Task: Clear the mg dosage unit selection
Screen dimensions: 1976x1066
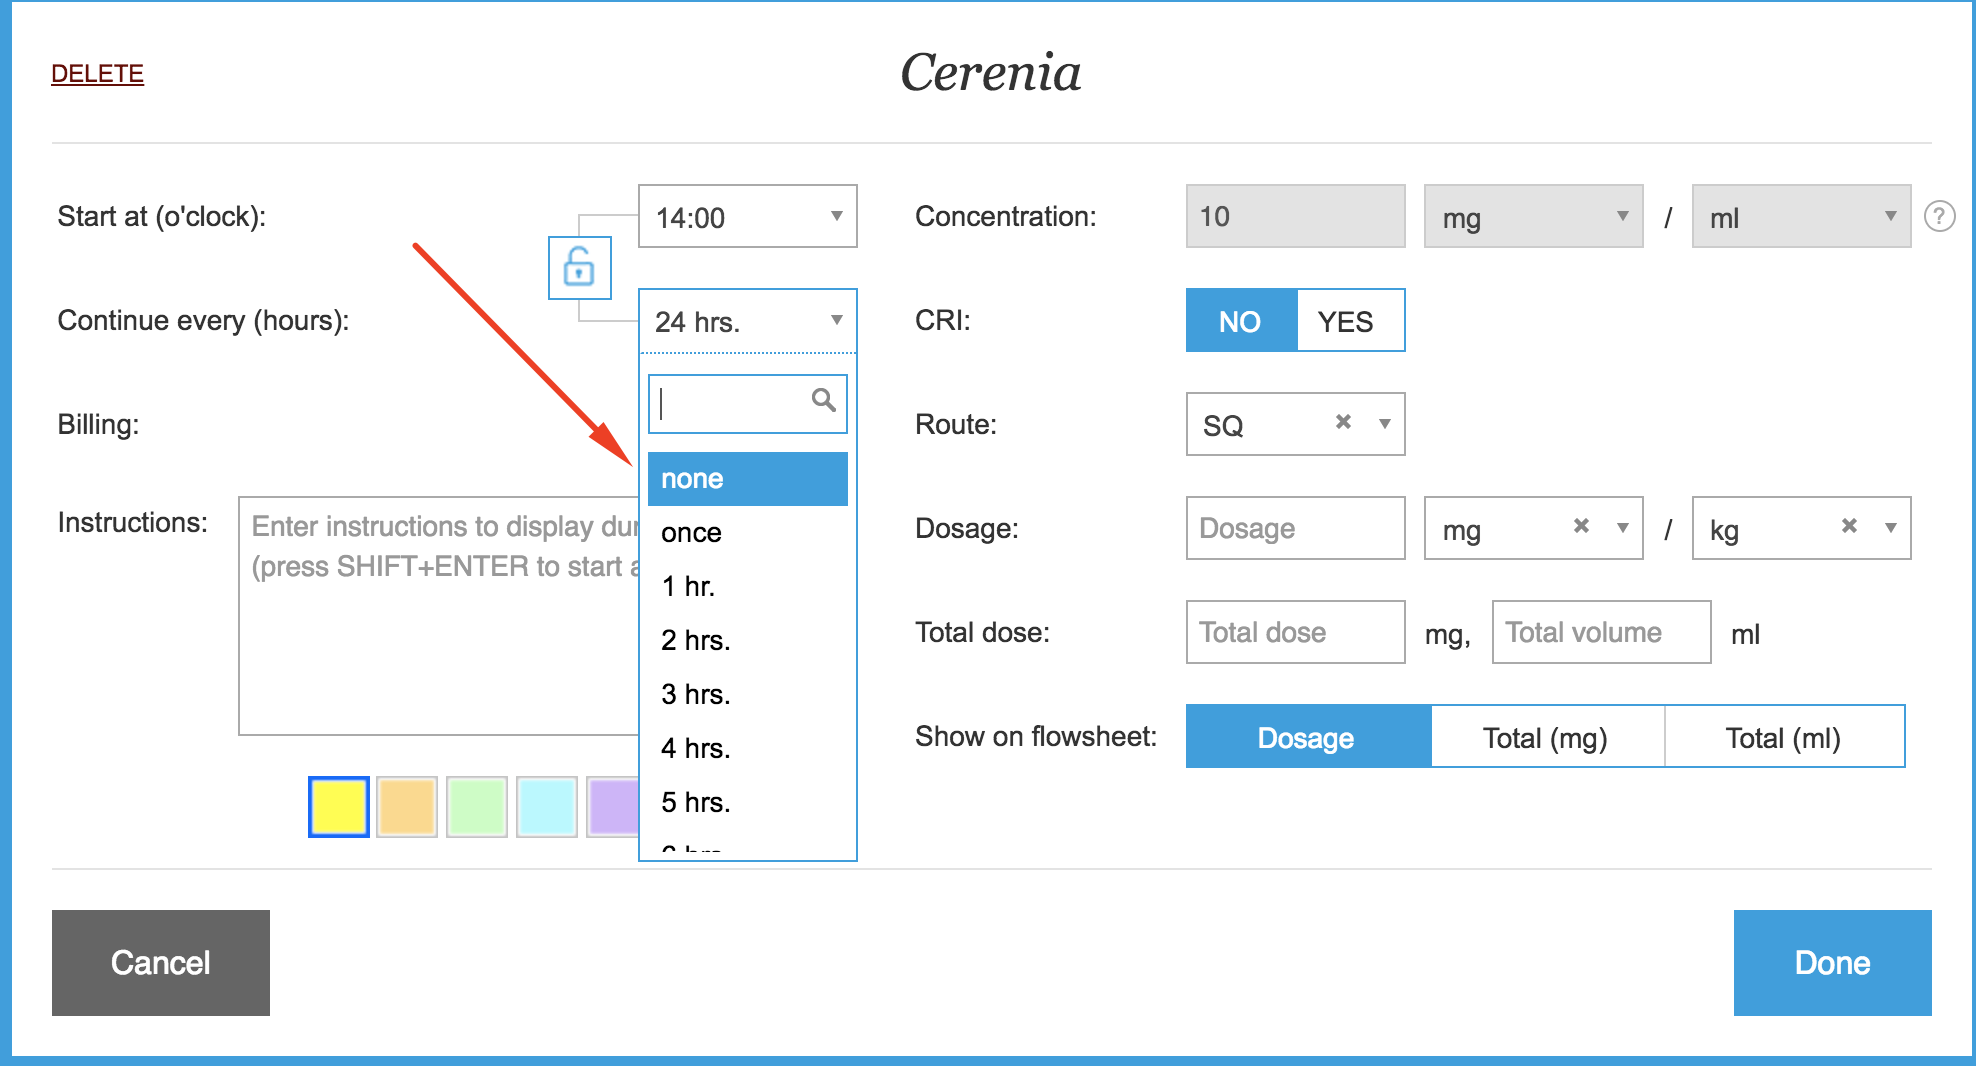Action: pyautogui.click(x=1581, y=526)
